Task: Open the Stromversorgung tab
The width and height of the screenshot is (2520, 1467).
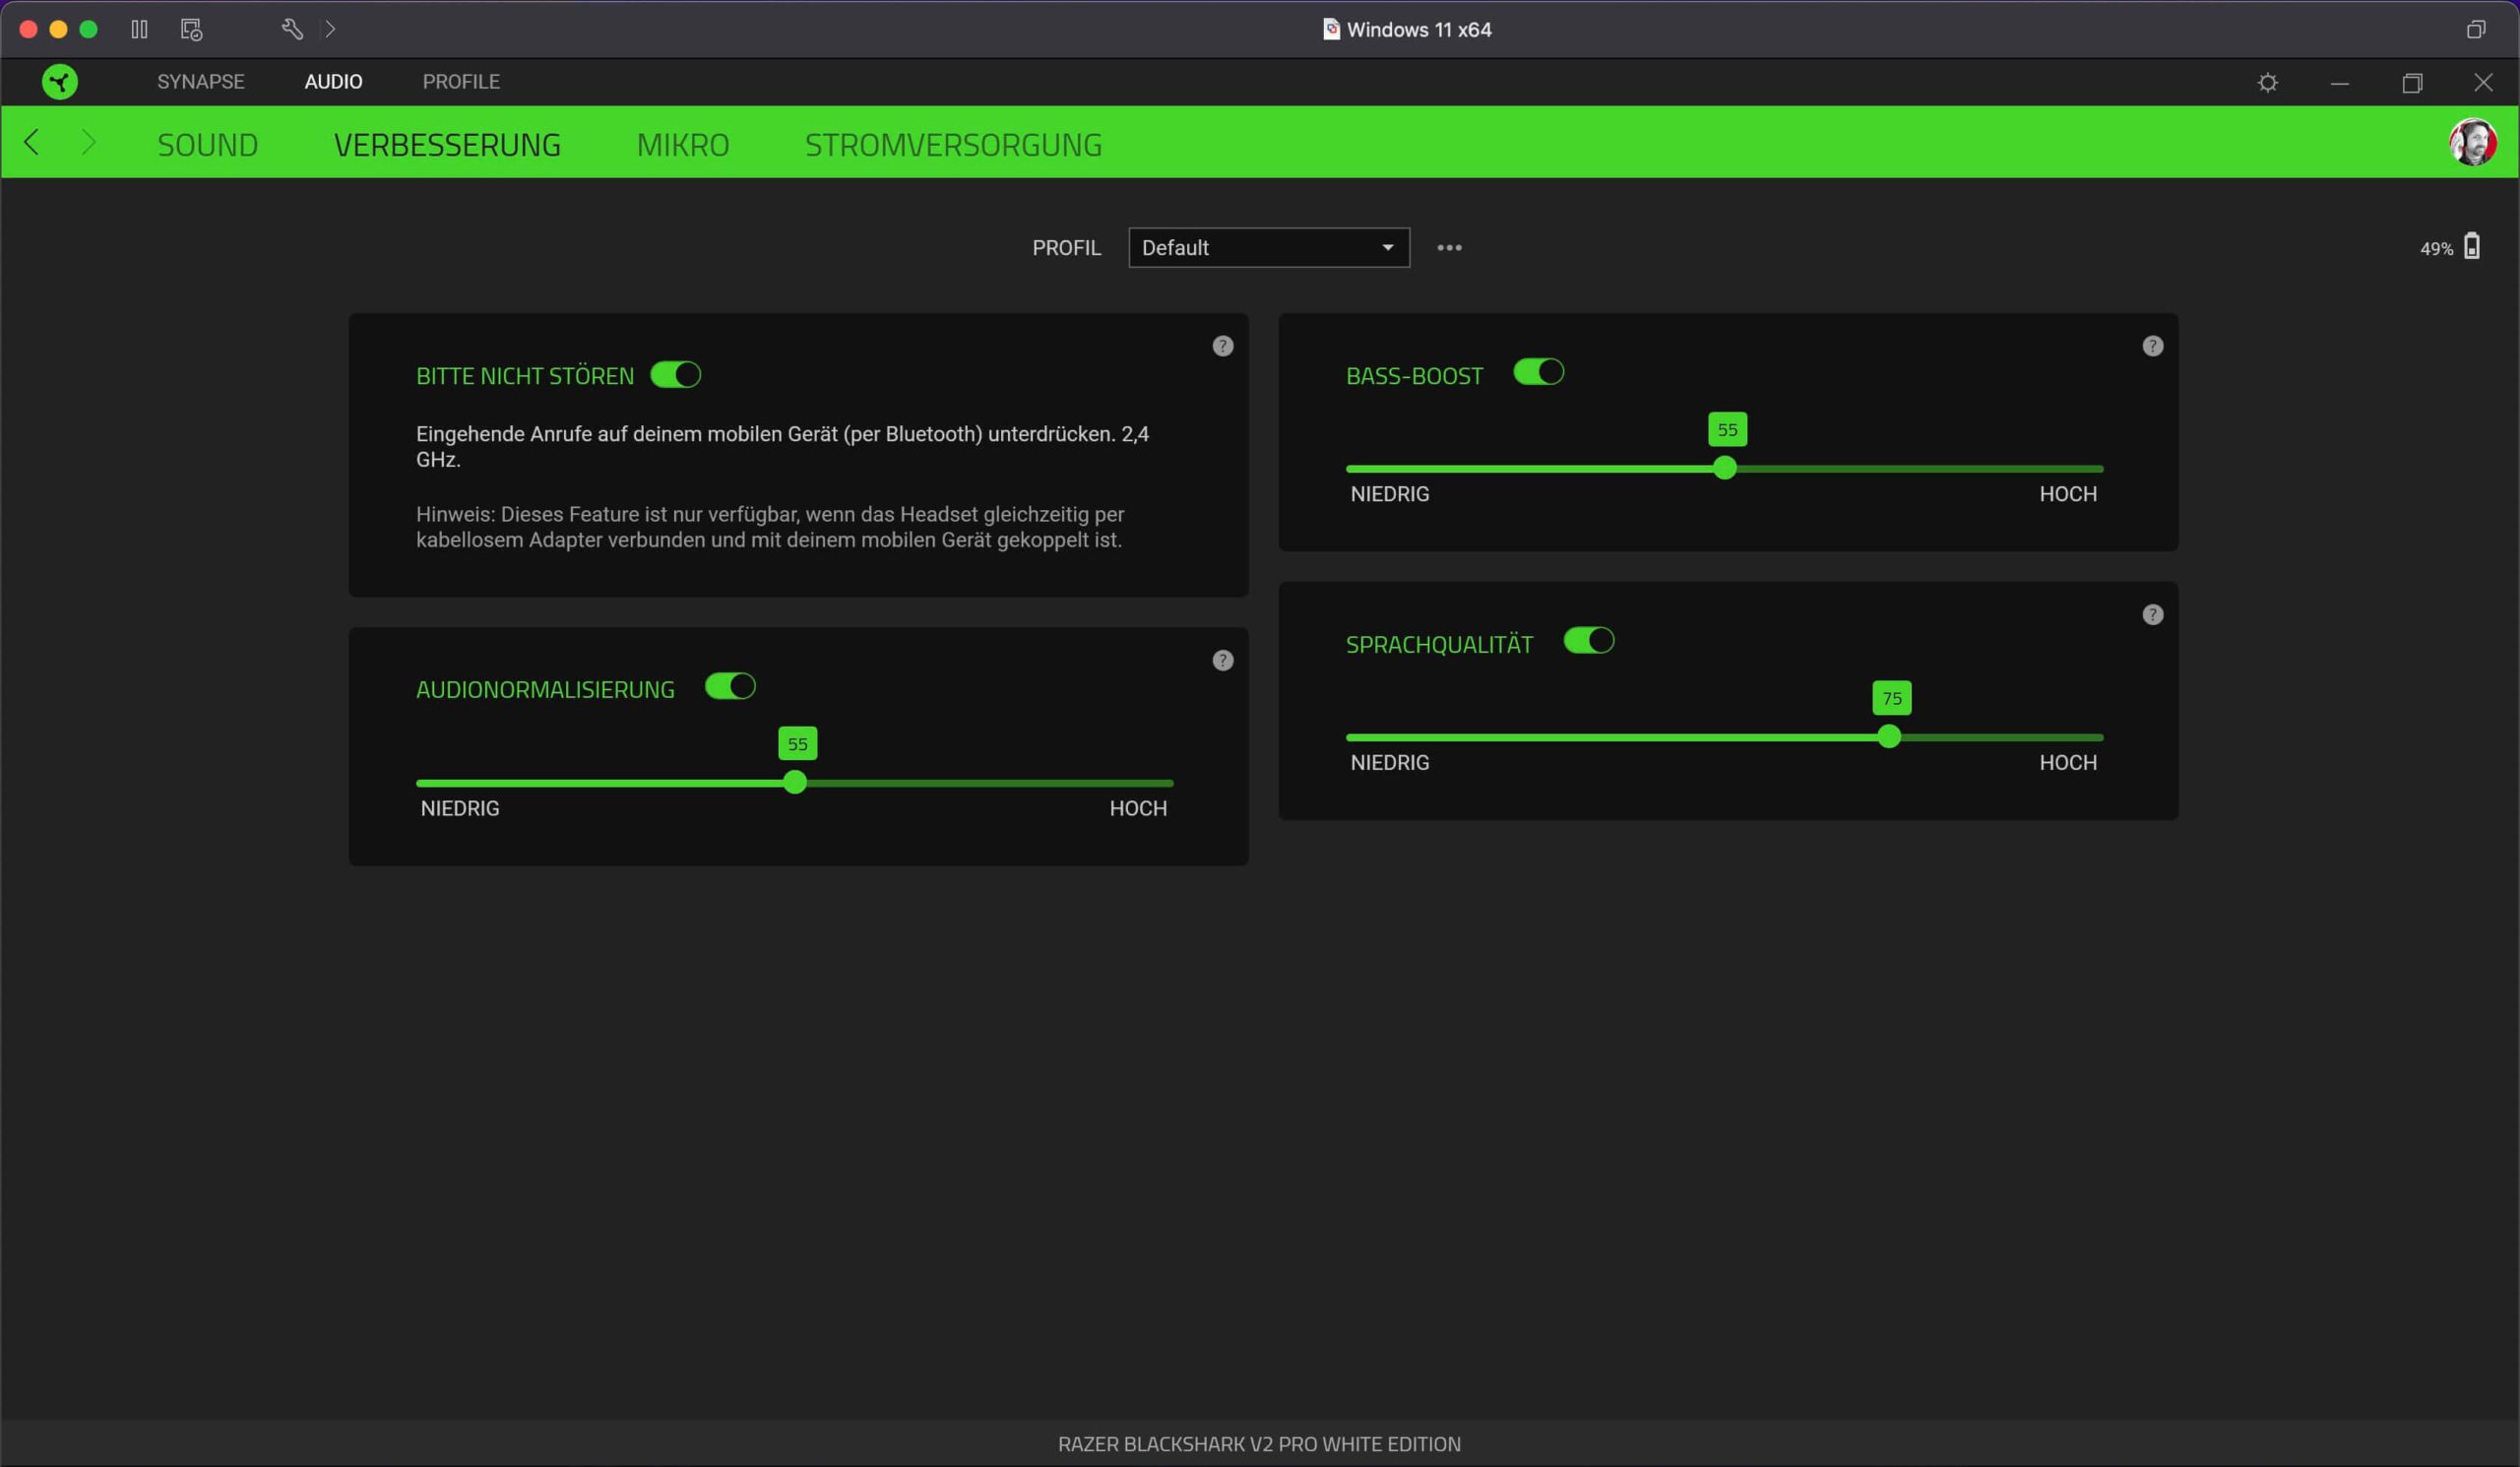Action: [x=953, y=145]
